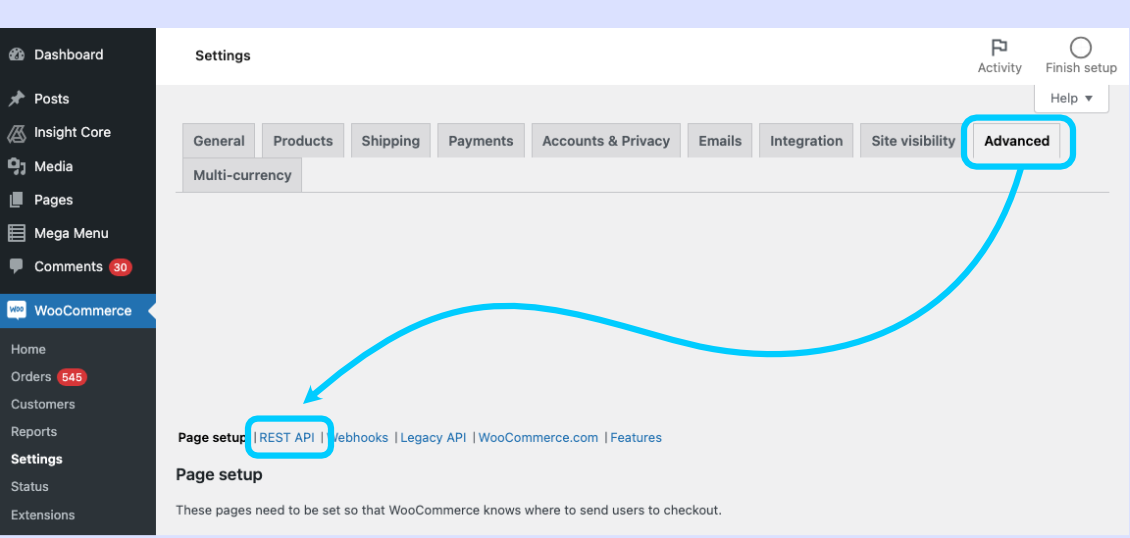The height and width of the screenshot is (538, 1130).
Task: Click the Finish setup circle icon
Action: click(1080, 48)
